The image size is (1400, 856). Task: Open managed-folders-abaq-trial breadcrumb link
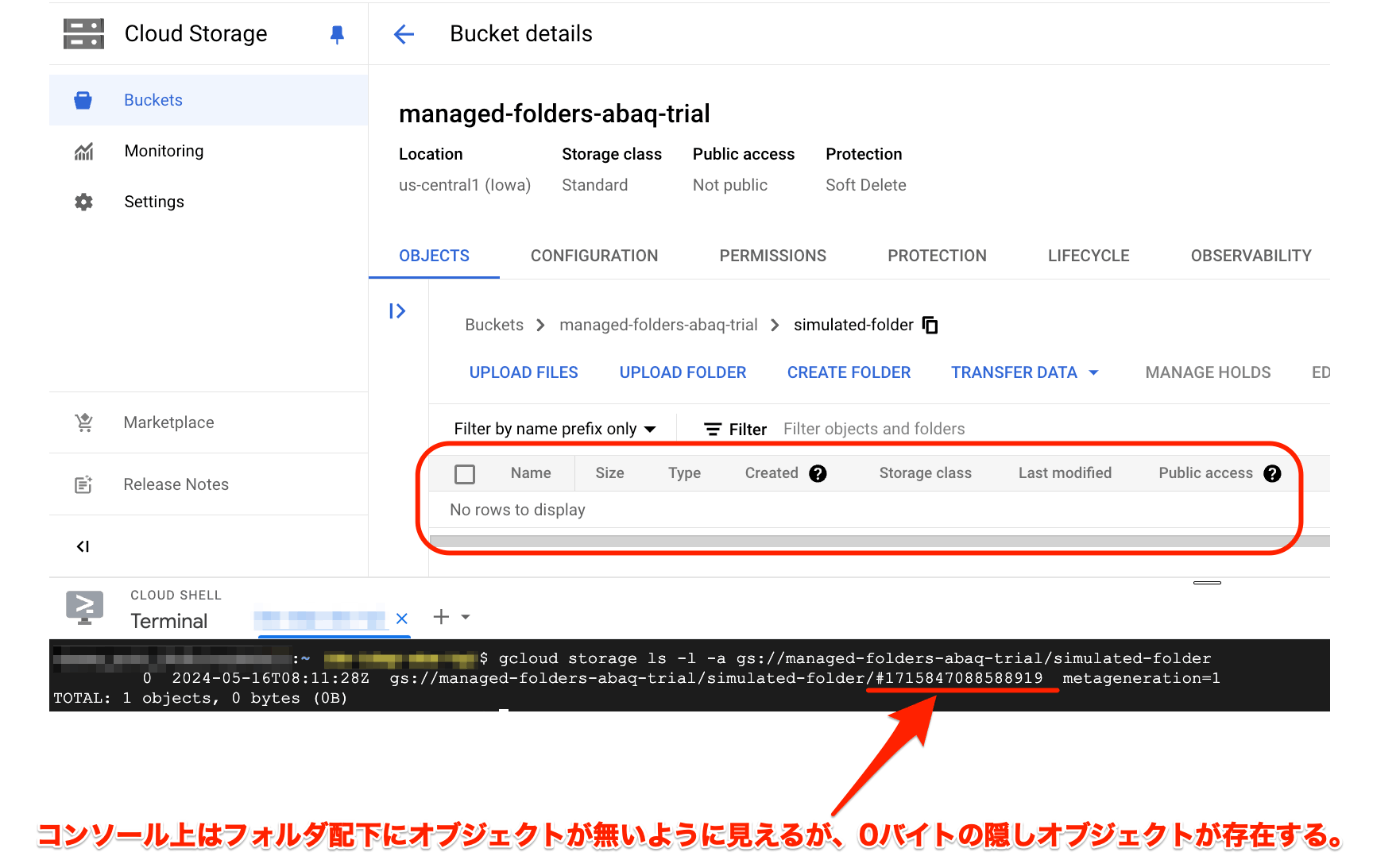pyautogui.click(x=659, y=325)
